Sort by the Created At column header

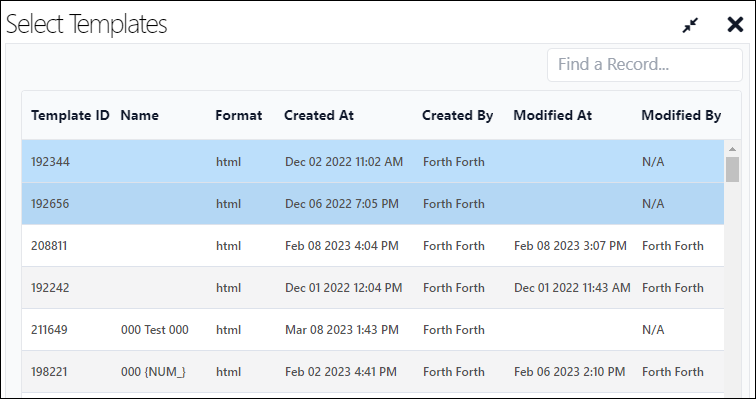319,116
